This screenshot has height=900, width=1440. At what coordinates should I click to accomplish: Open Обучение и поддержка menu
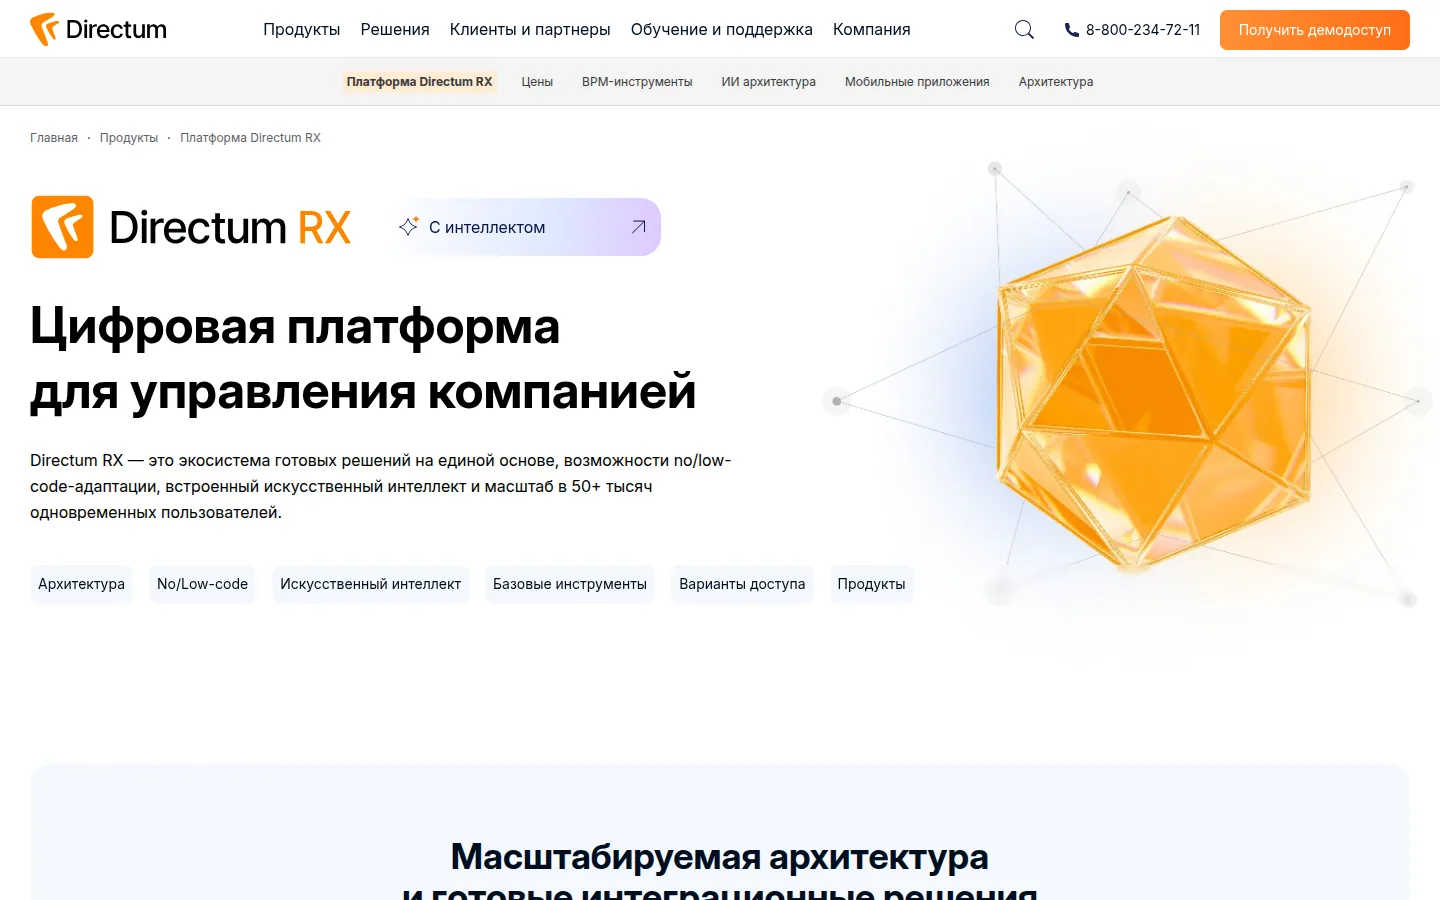pos(721,30)
